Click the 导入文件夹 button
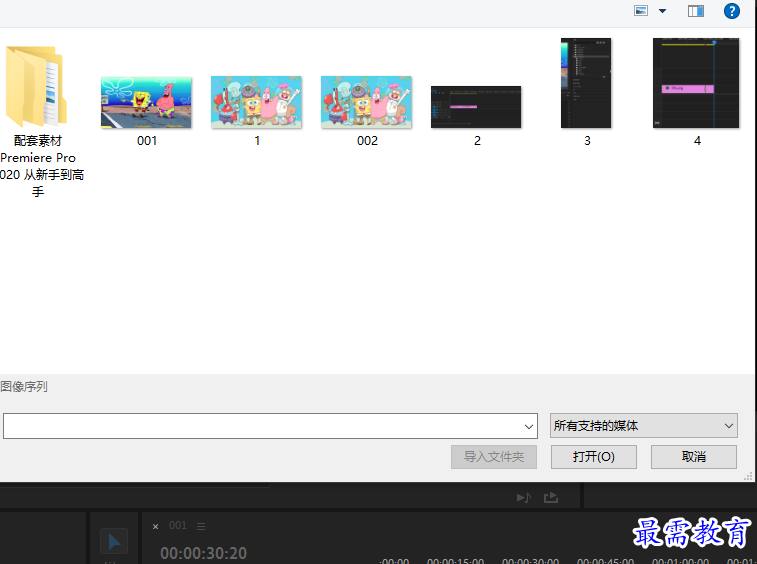This screenshot has width=757, height=564. click(x=494, y=457)
